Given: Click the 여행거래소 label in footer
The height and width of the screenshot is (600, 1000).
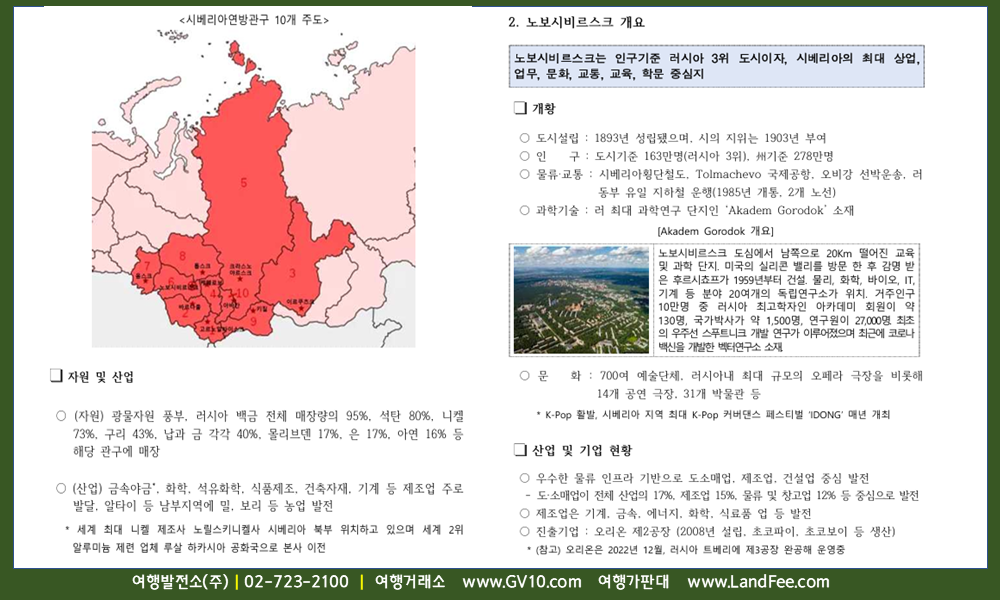Looking at the screenshot, I should pos(409,582).
